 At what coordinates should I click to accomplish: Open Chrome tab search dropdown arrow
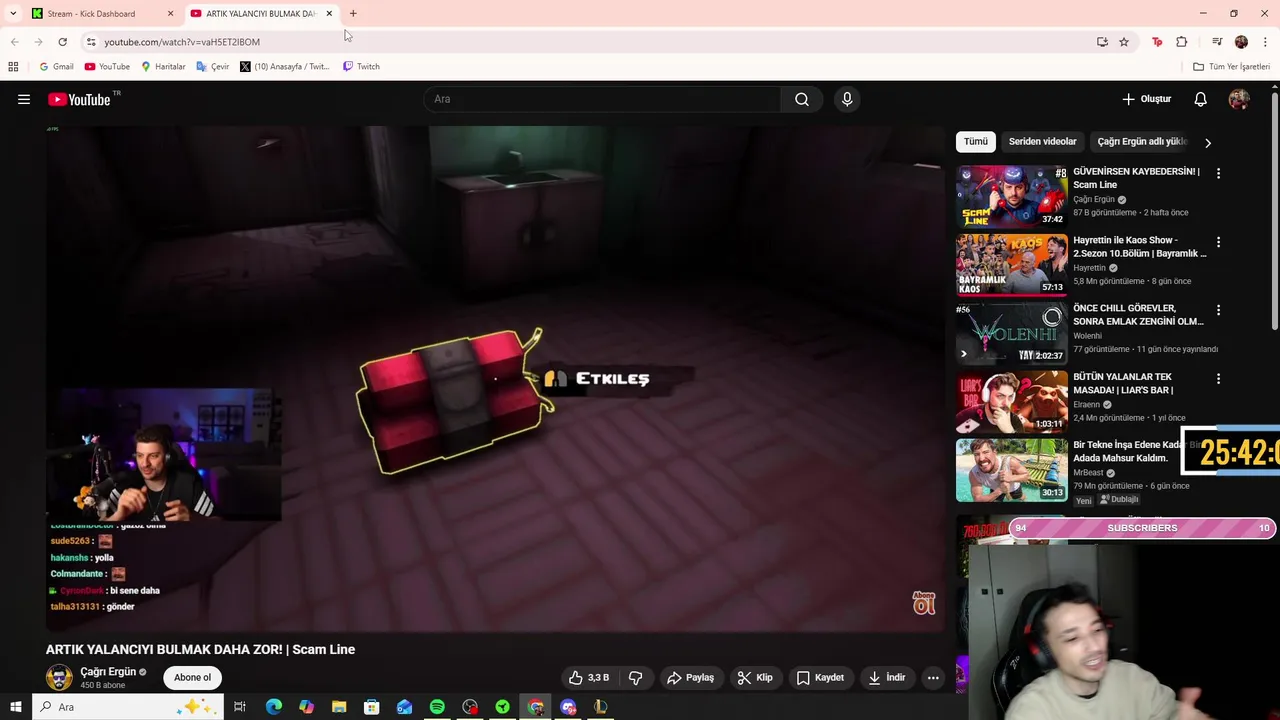tap(13, 14)
